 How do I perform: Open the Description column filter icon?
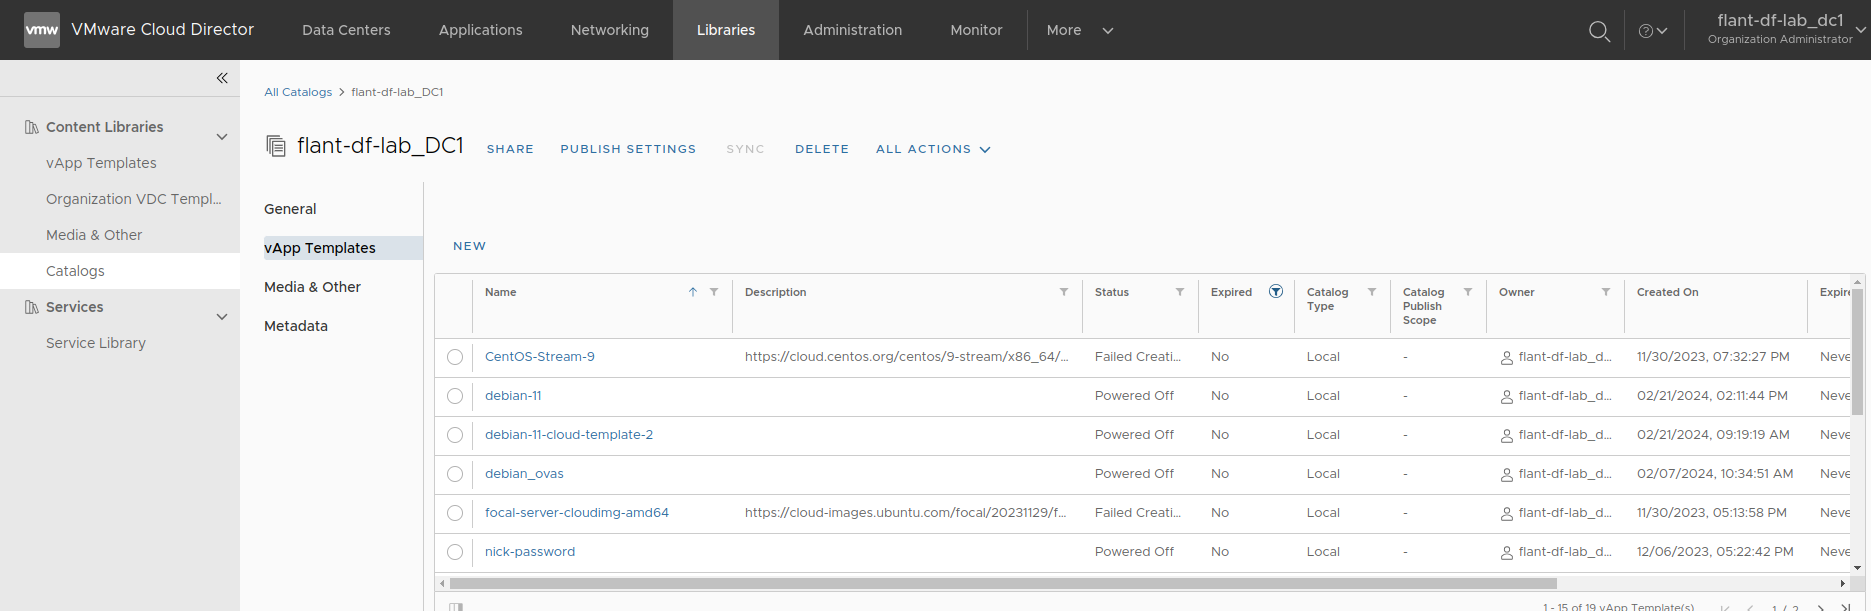(x=1064, y=292)
